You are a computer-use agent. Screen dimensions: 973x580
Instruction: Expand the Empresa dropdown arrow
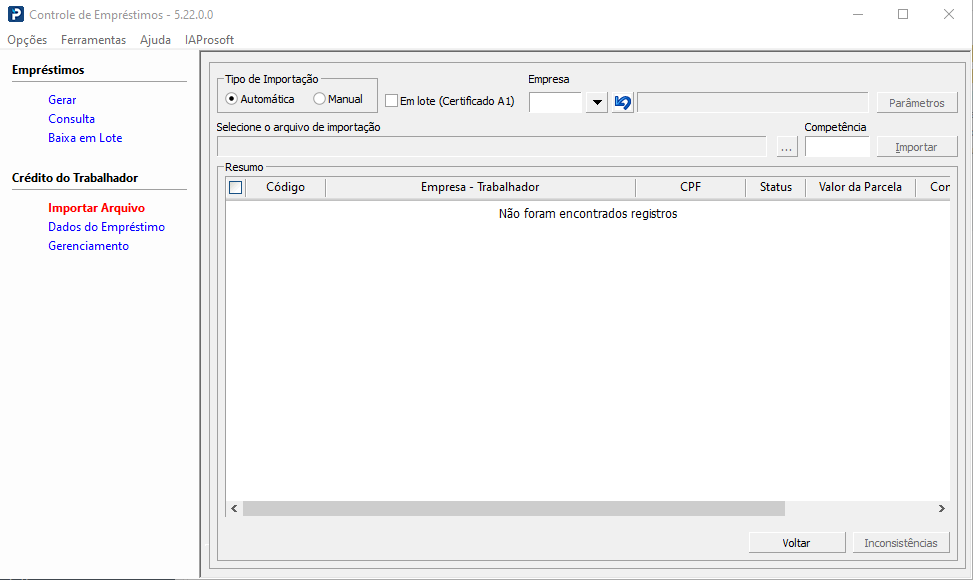coord(596,102)
